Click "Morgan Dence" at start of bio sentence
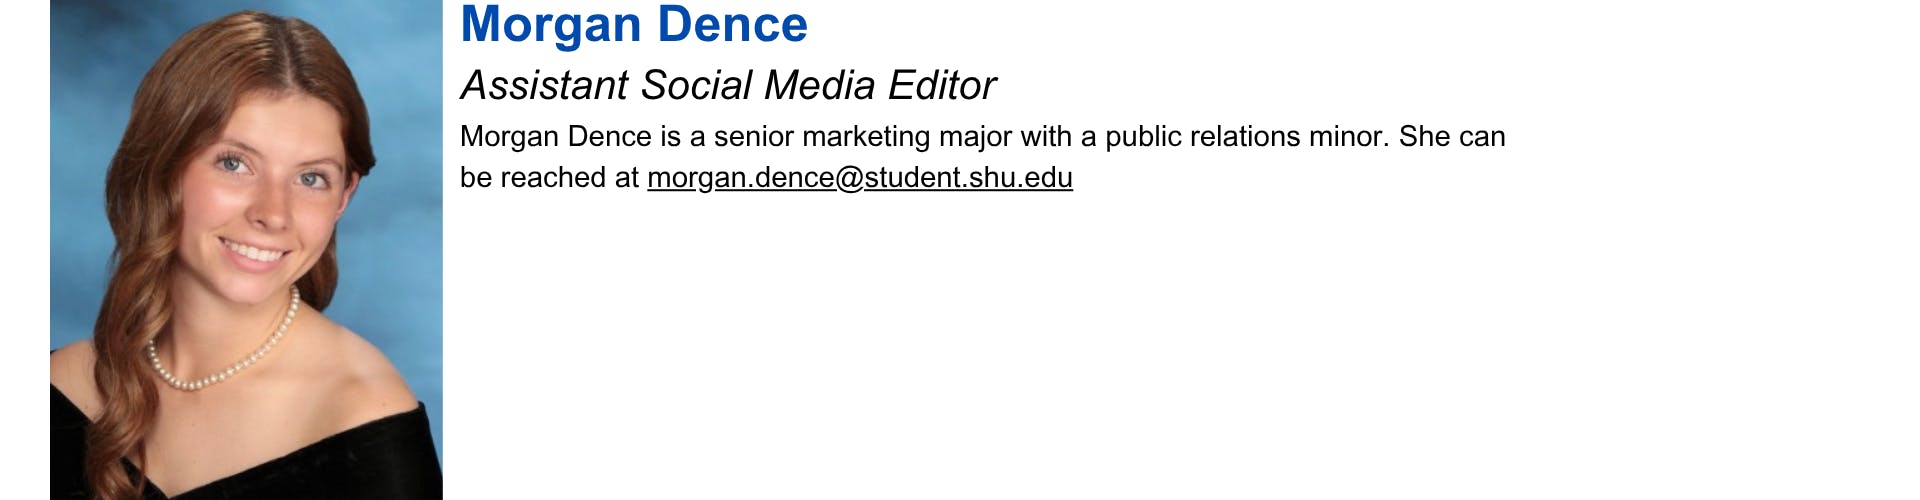The height and width of the screenshot is (500, 1920). 556,137
